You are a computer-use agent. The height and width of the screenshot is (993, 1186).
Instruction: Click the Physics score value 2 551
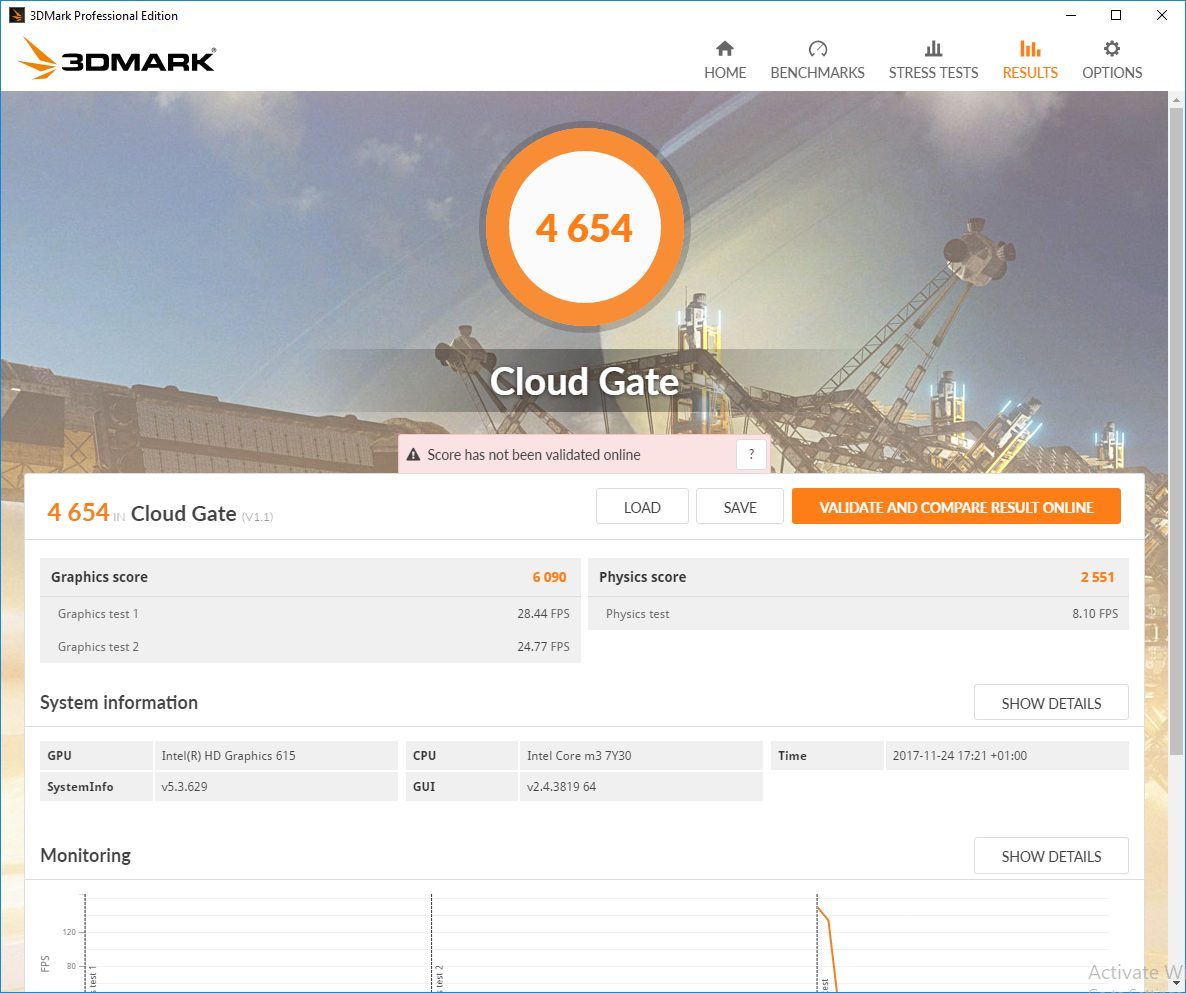coord(1098,577)
